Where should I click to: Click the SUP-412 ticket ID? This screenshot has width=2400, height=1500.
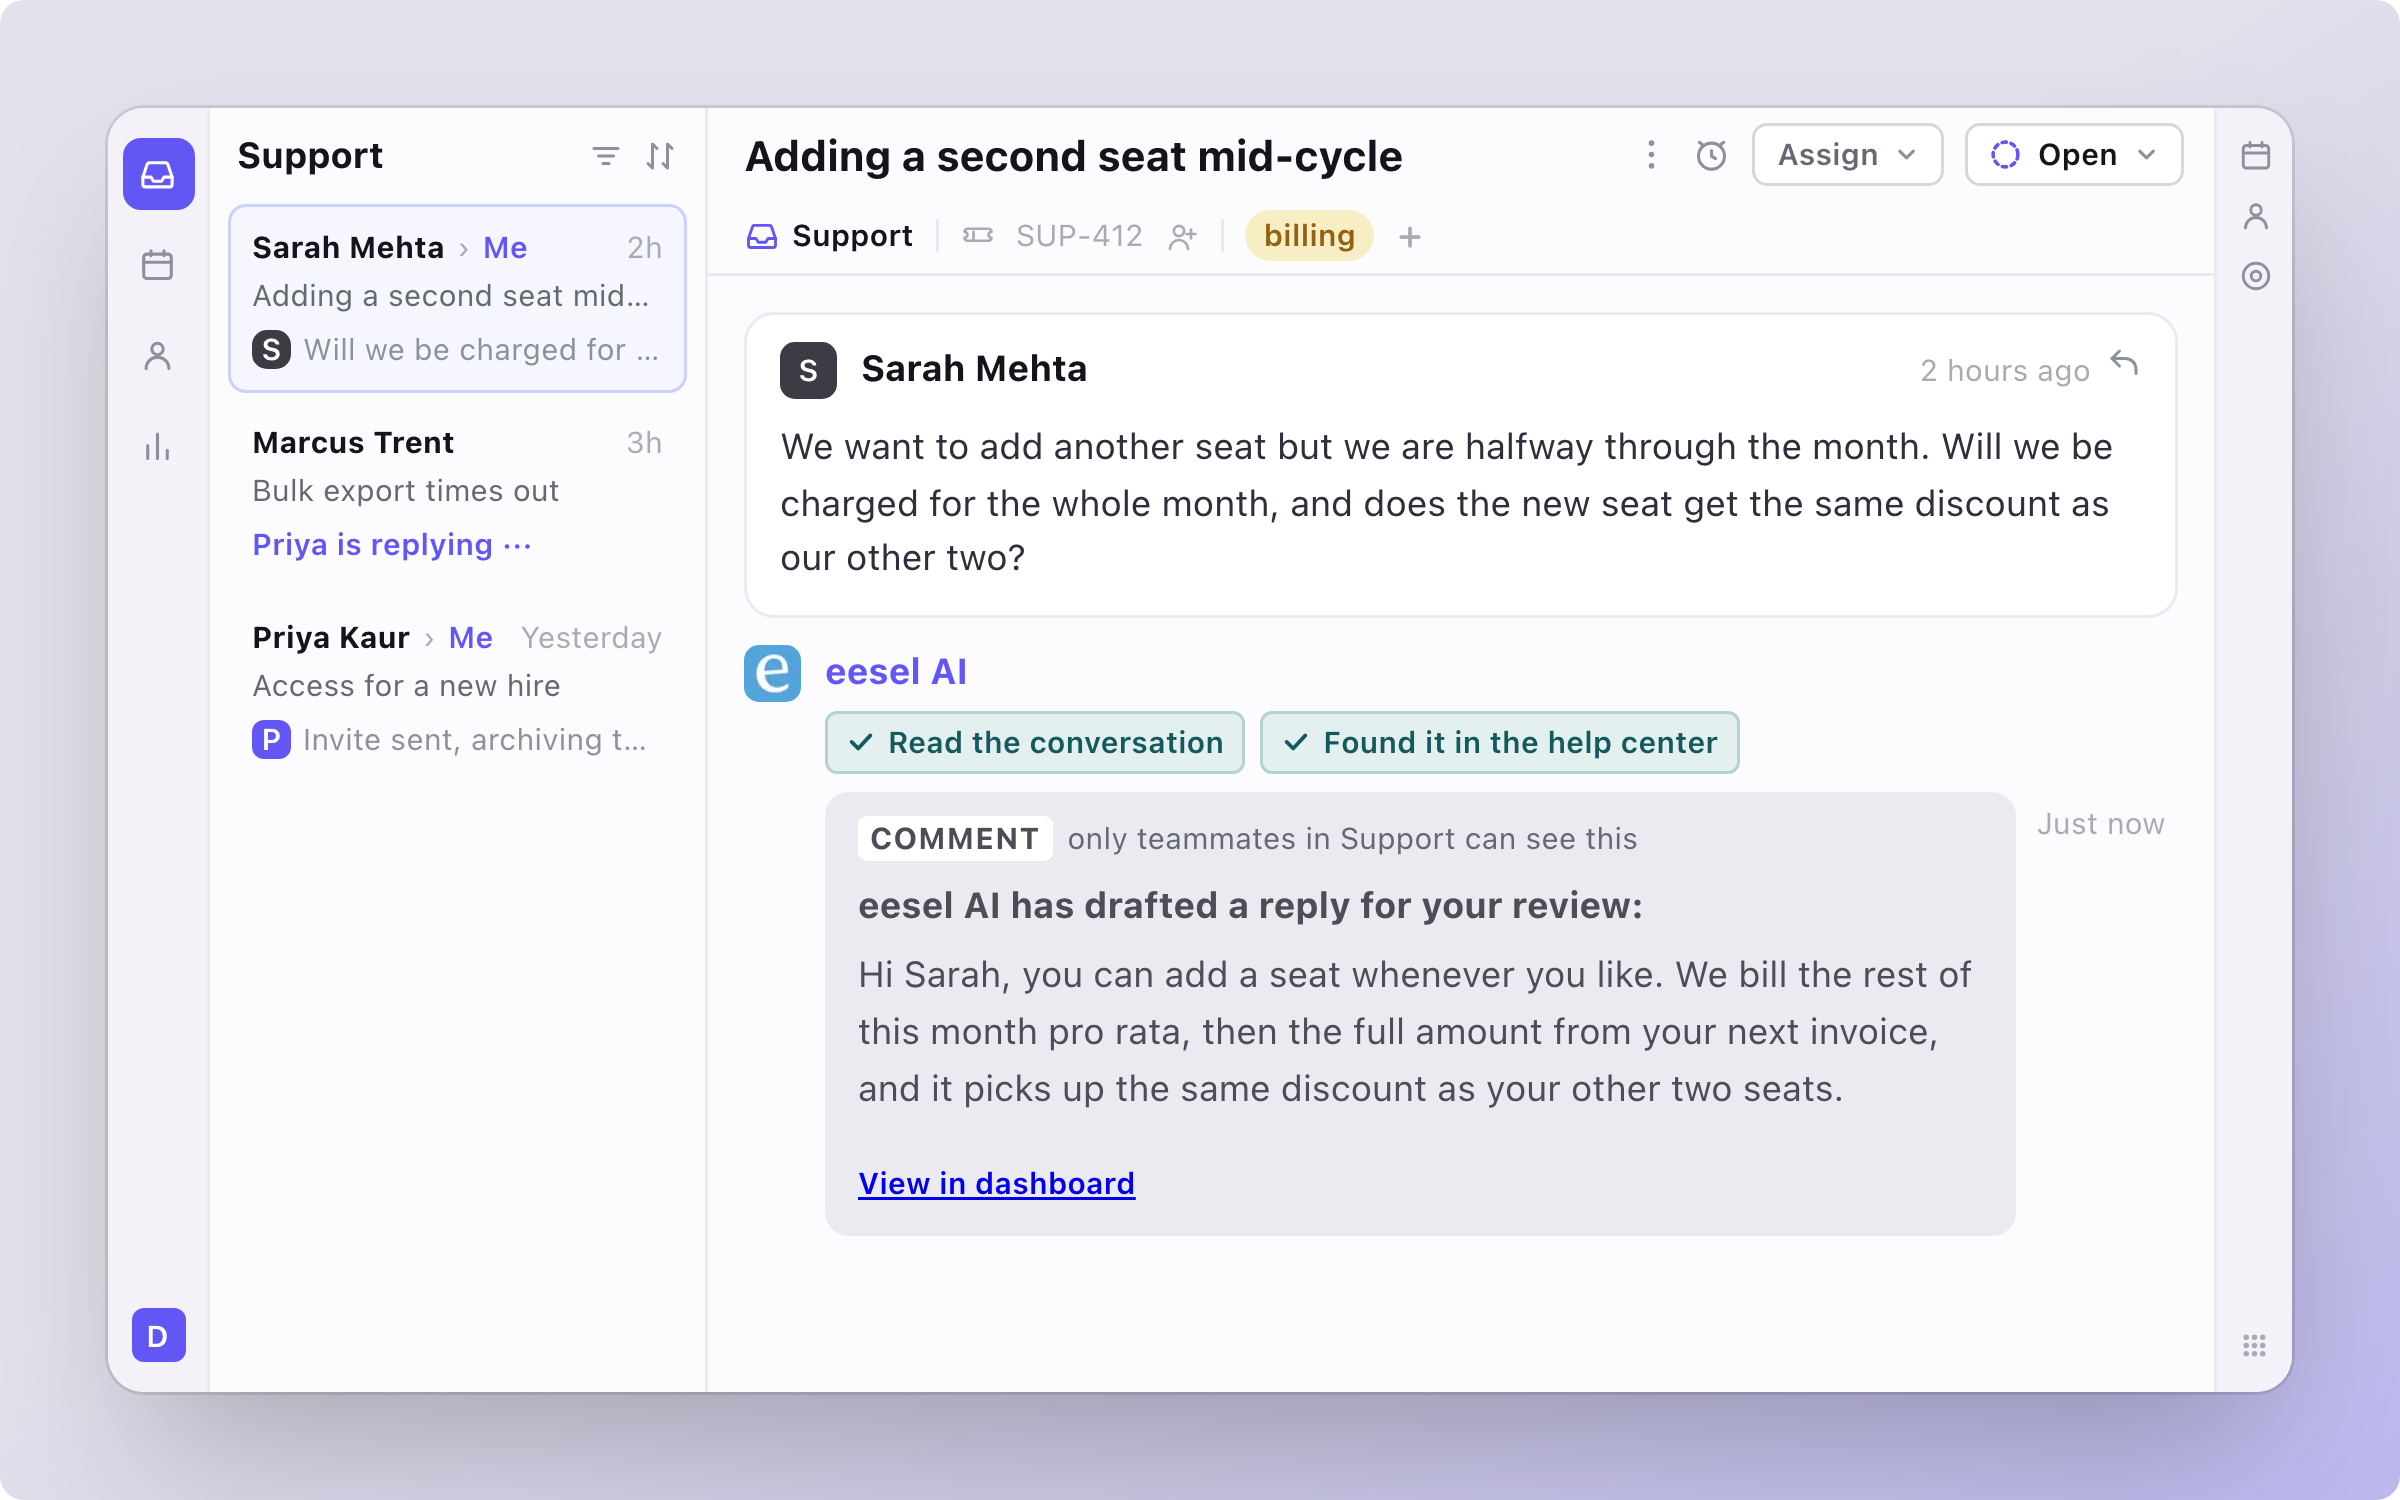(x=1079, y=236)
